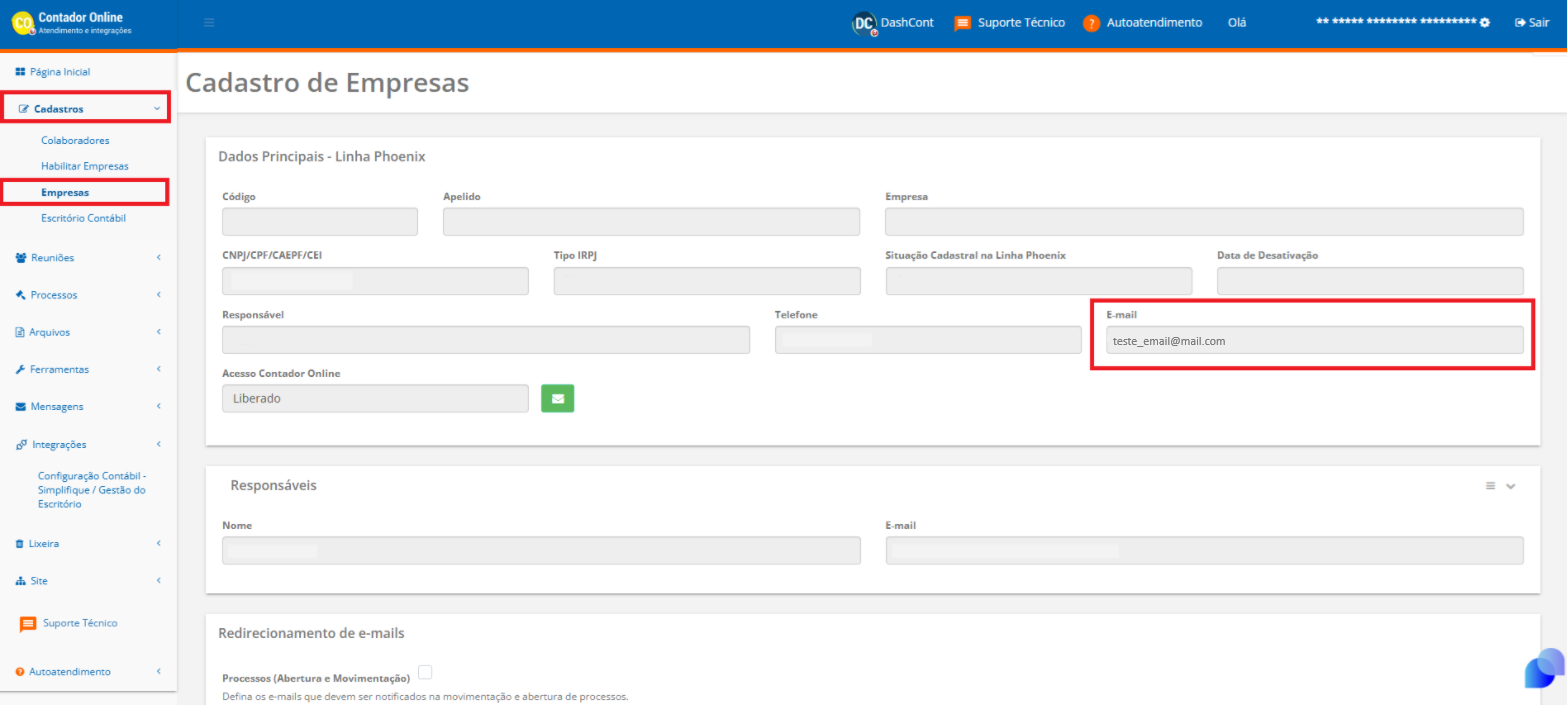
Task: Click the Sair logout link
Action: click(1532, 23)
